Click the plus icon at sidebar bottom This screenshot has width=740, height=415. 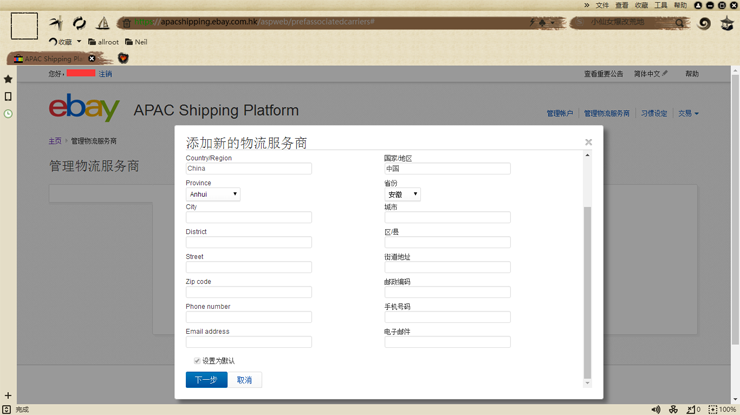(8, 396)
